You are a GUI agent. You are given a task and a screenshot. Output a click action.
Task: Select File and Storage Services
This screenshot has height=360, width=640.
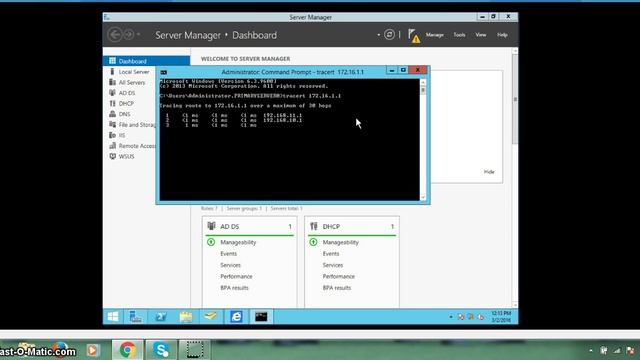137,125
